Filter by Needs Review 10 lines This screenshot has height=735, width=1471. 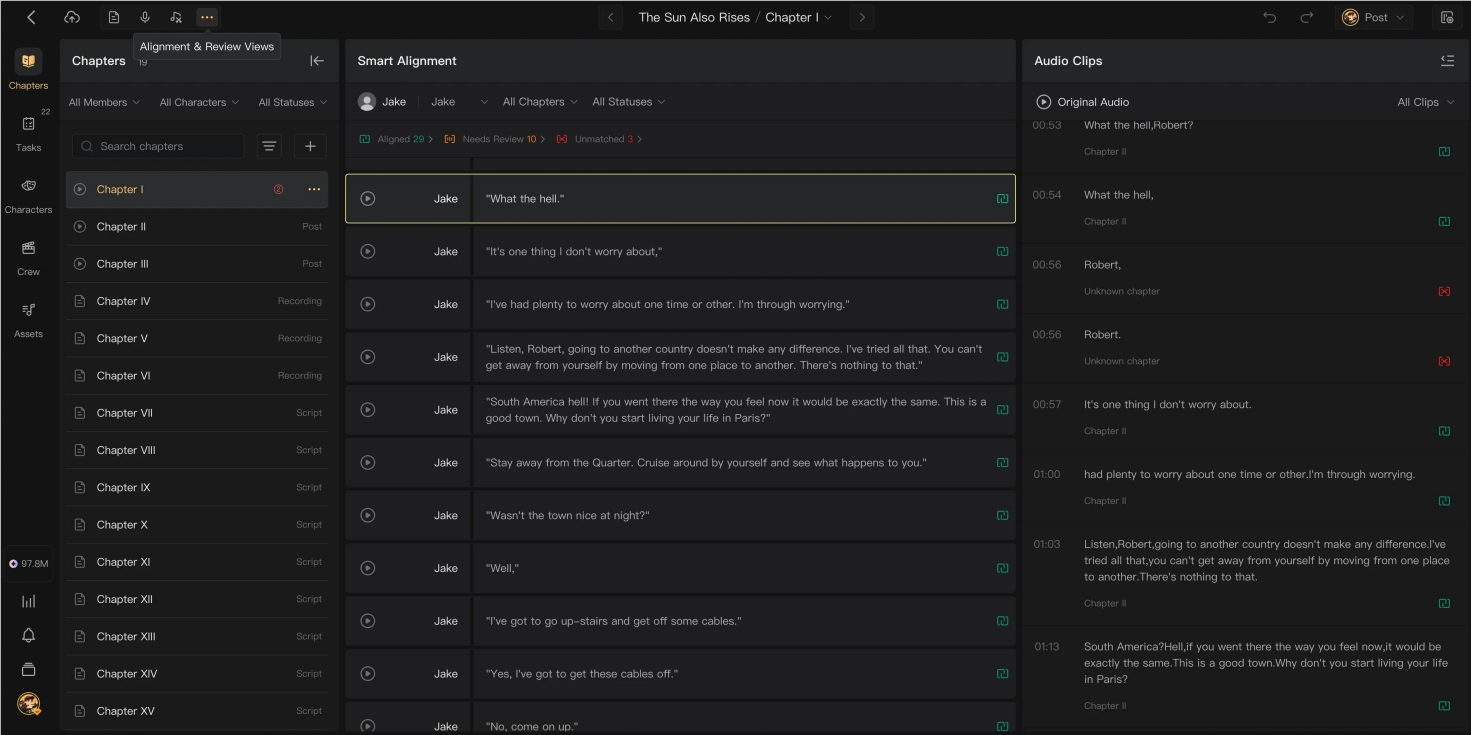495,139
